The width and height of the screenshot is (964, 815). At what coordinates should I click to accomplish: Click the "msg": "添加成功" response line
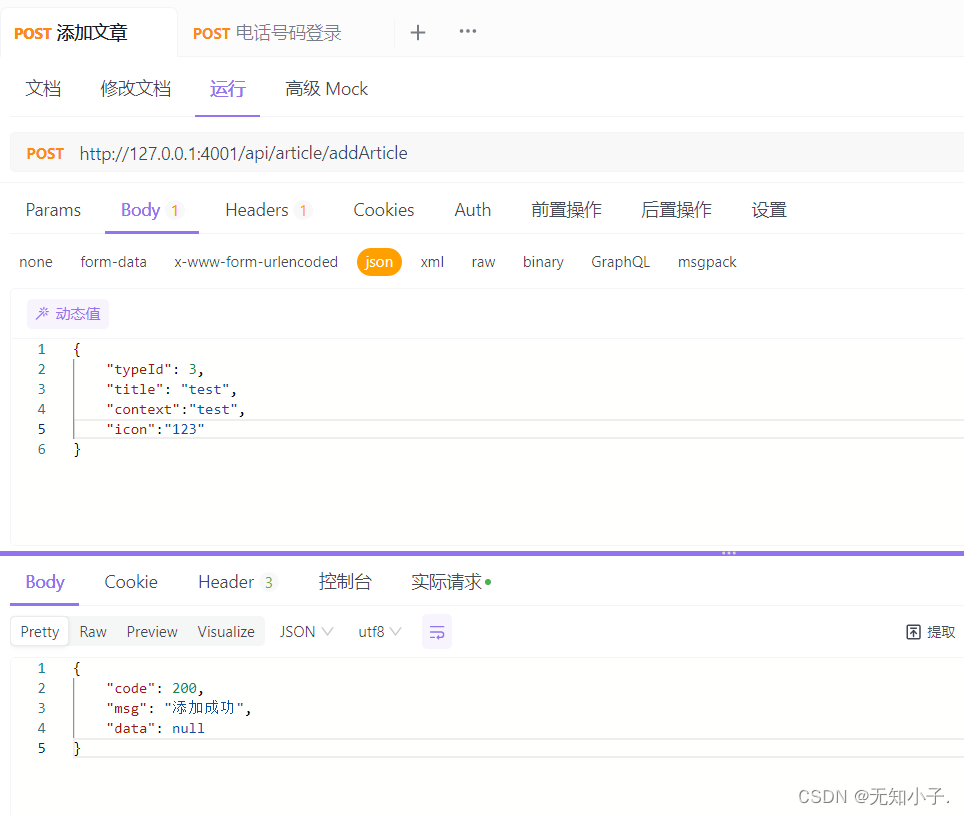pyautogui.click(x=179, y=708)
